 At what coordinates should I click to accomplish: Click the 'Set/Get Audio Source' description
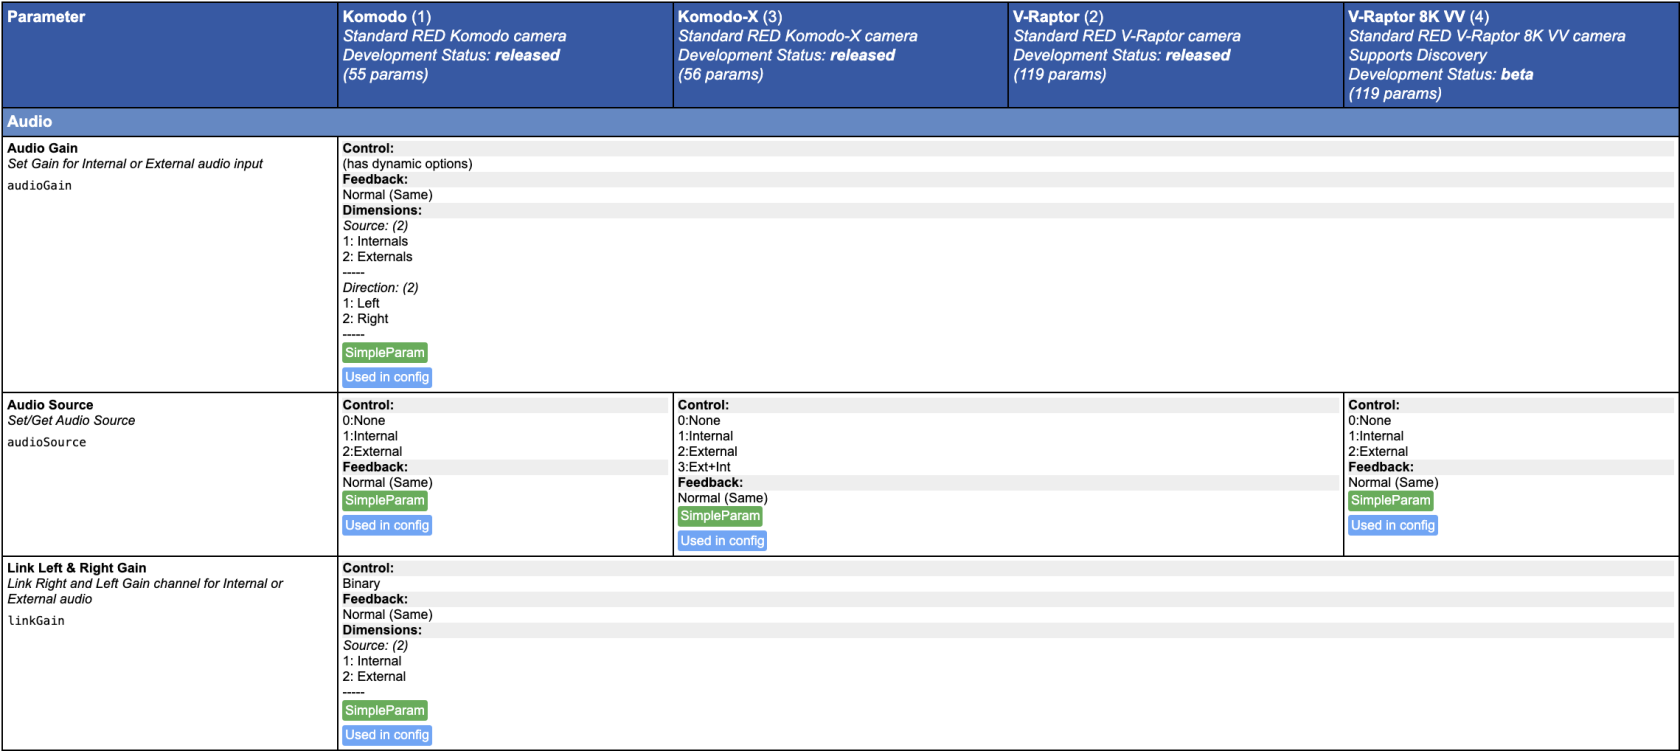71,421
